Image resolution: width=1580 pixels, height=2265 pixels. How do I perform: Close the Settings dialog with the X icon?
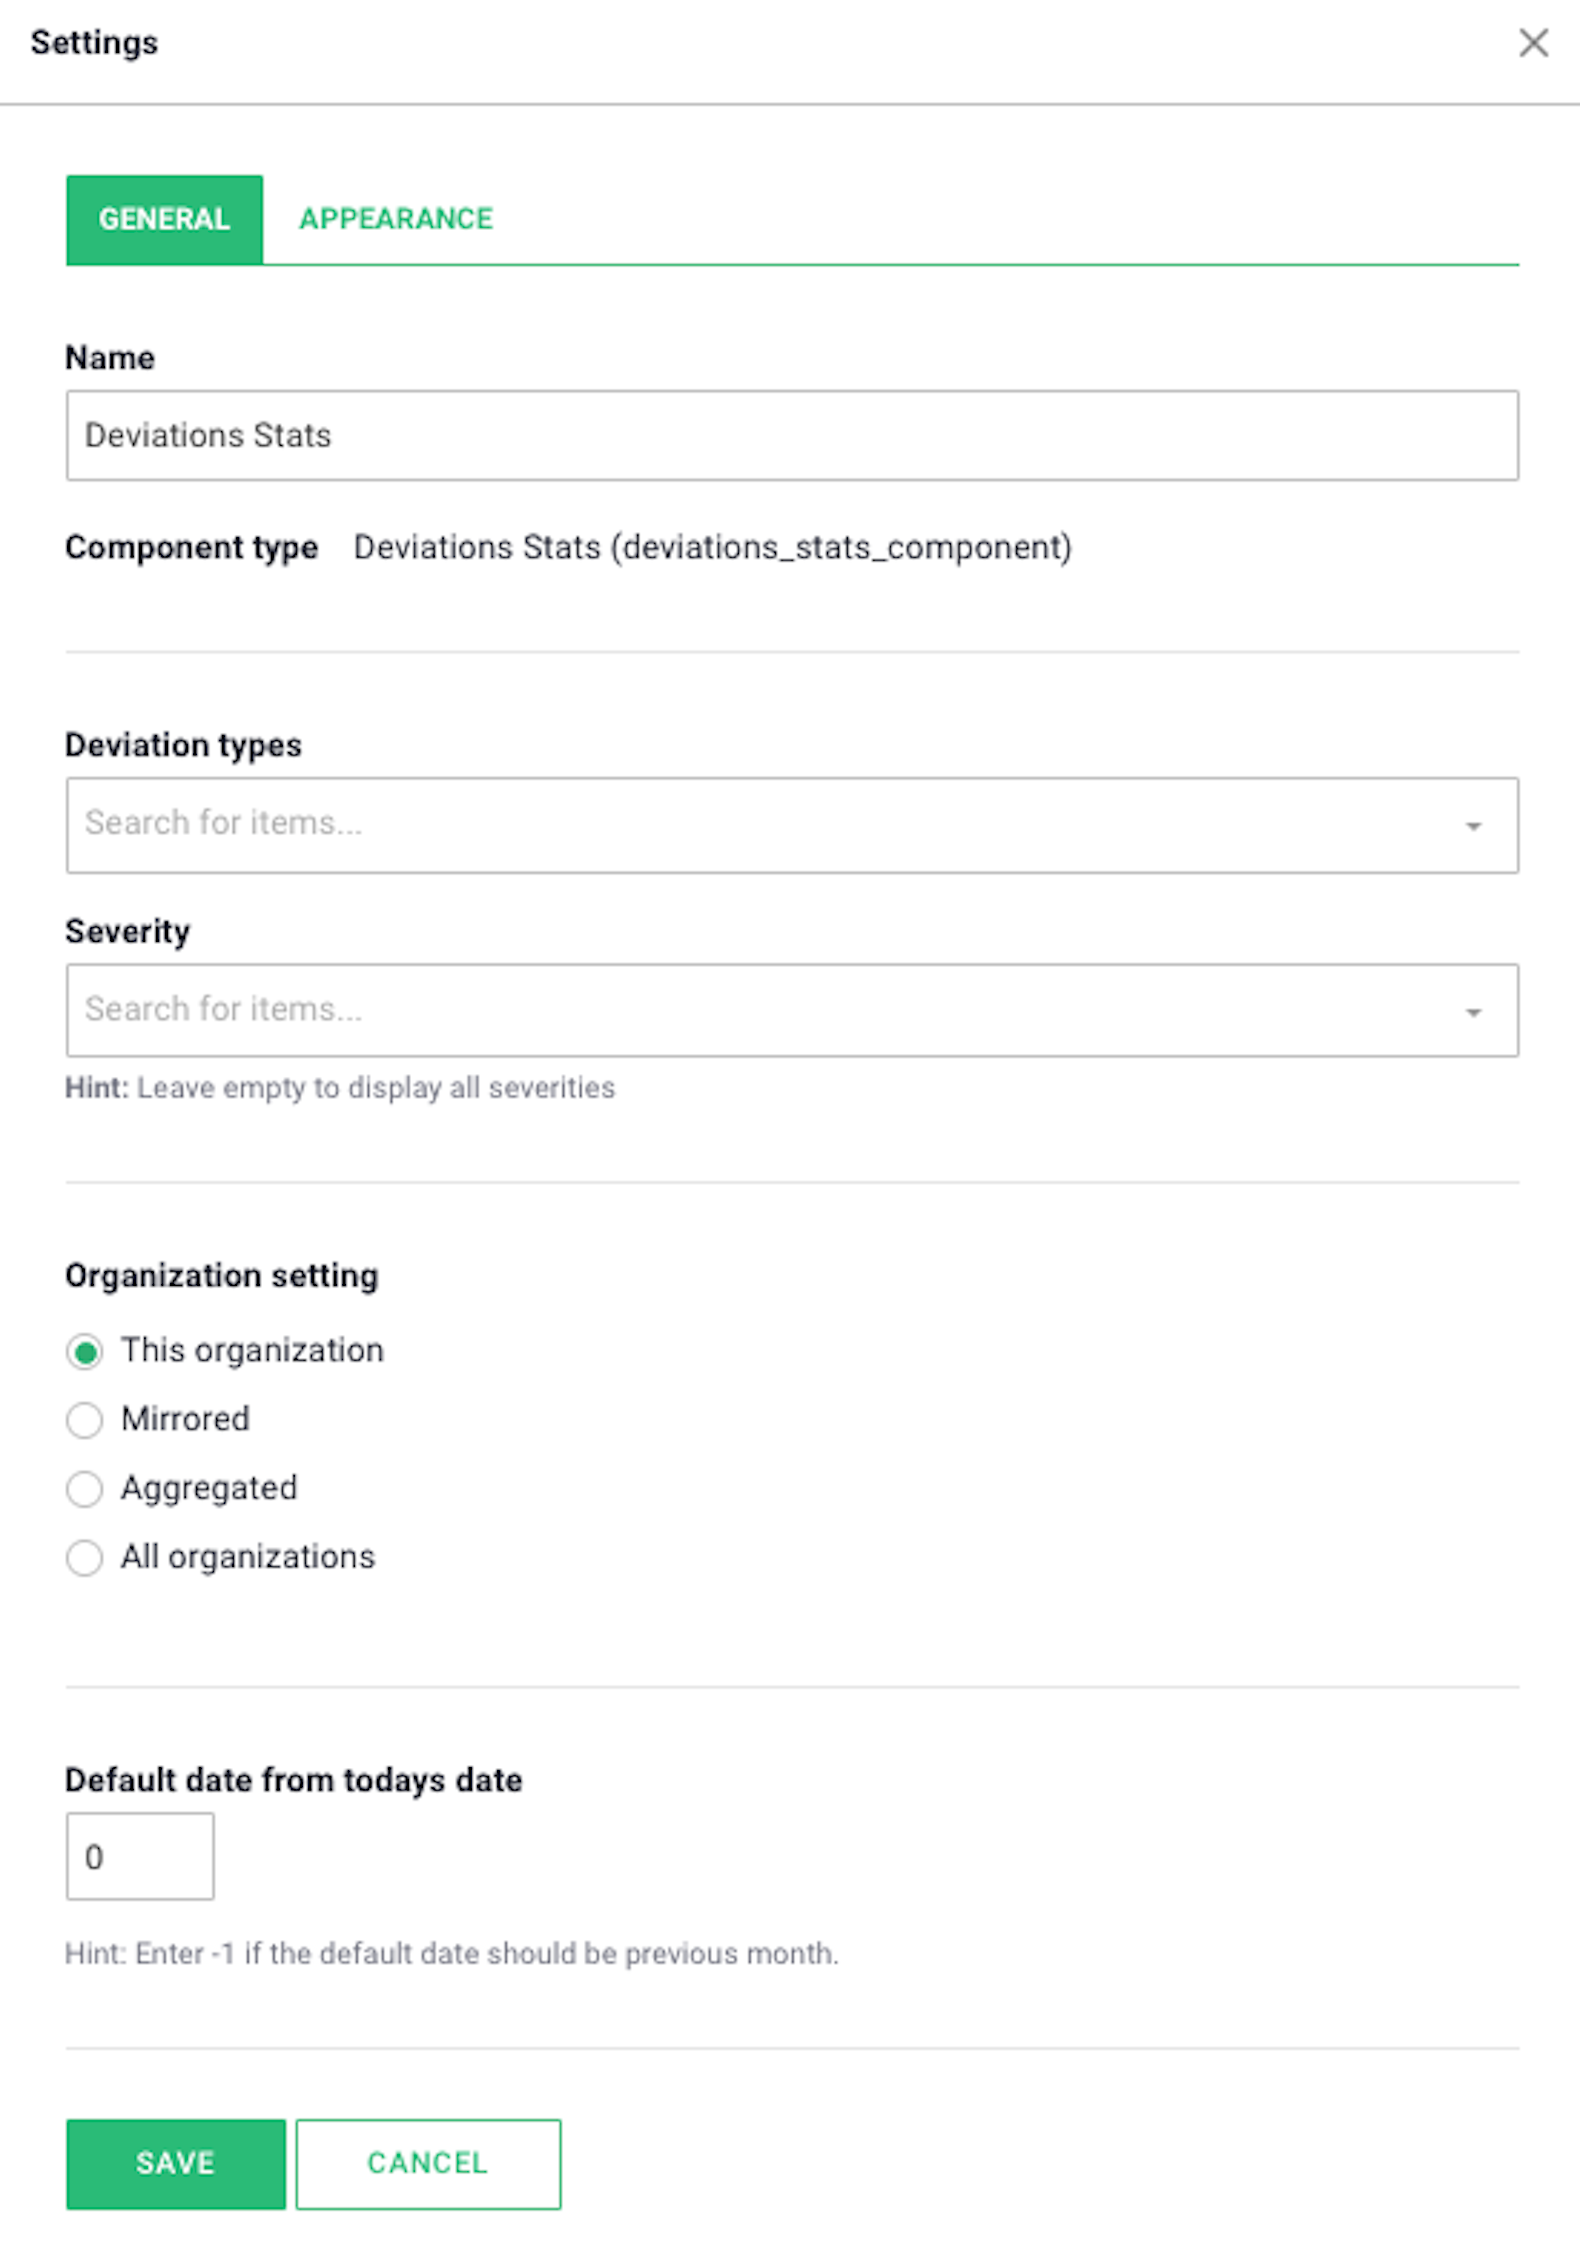pyautogui.click(x=1533, y=43)
